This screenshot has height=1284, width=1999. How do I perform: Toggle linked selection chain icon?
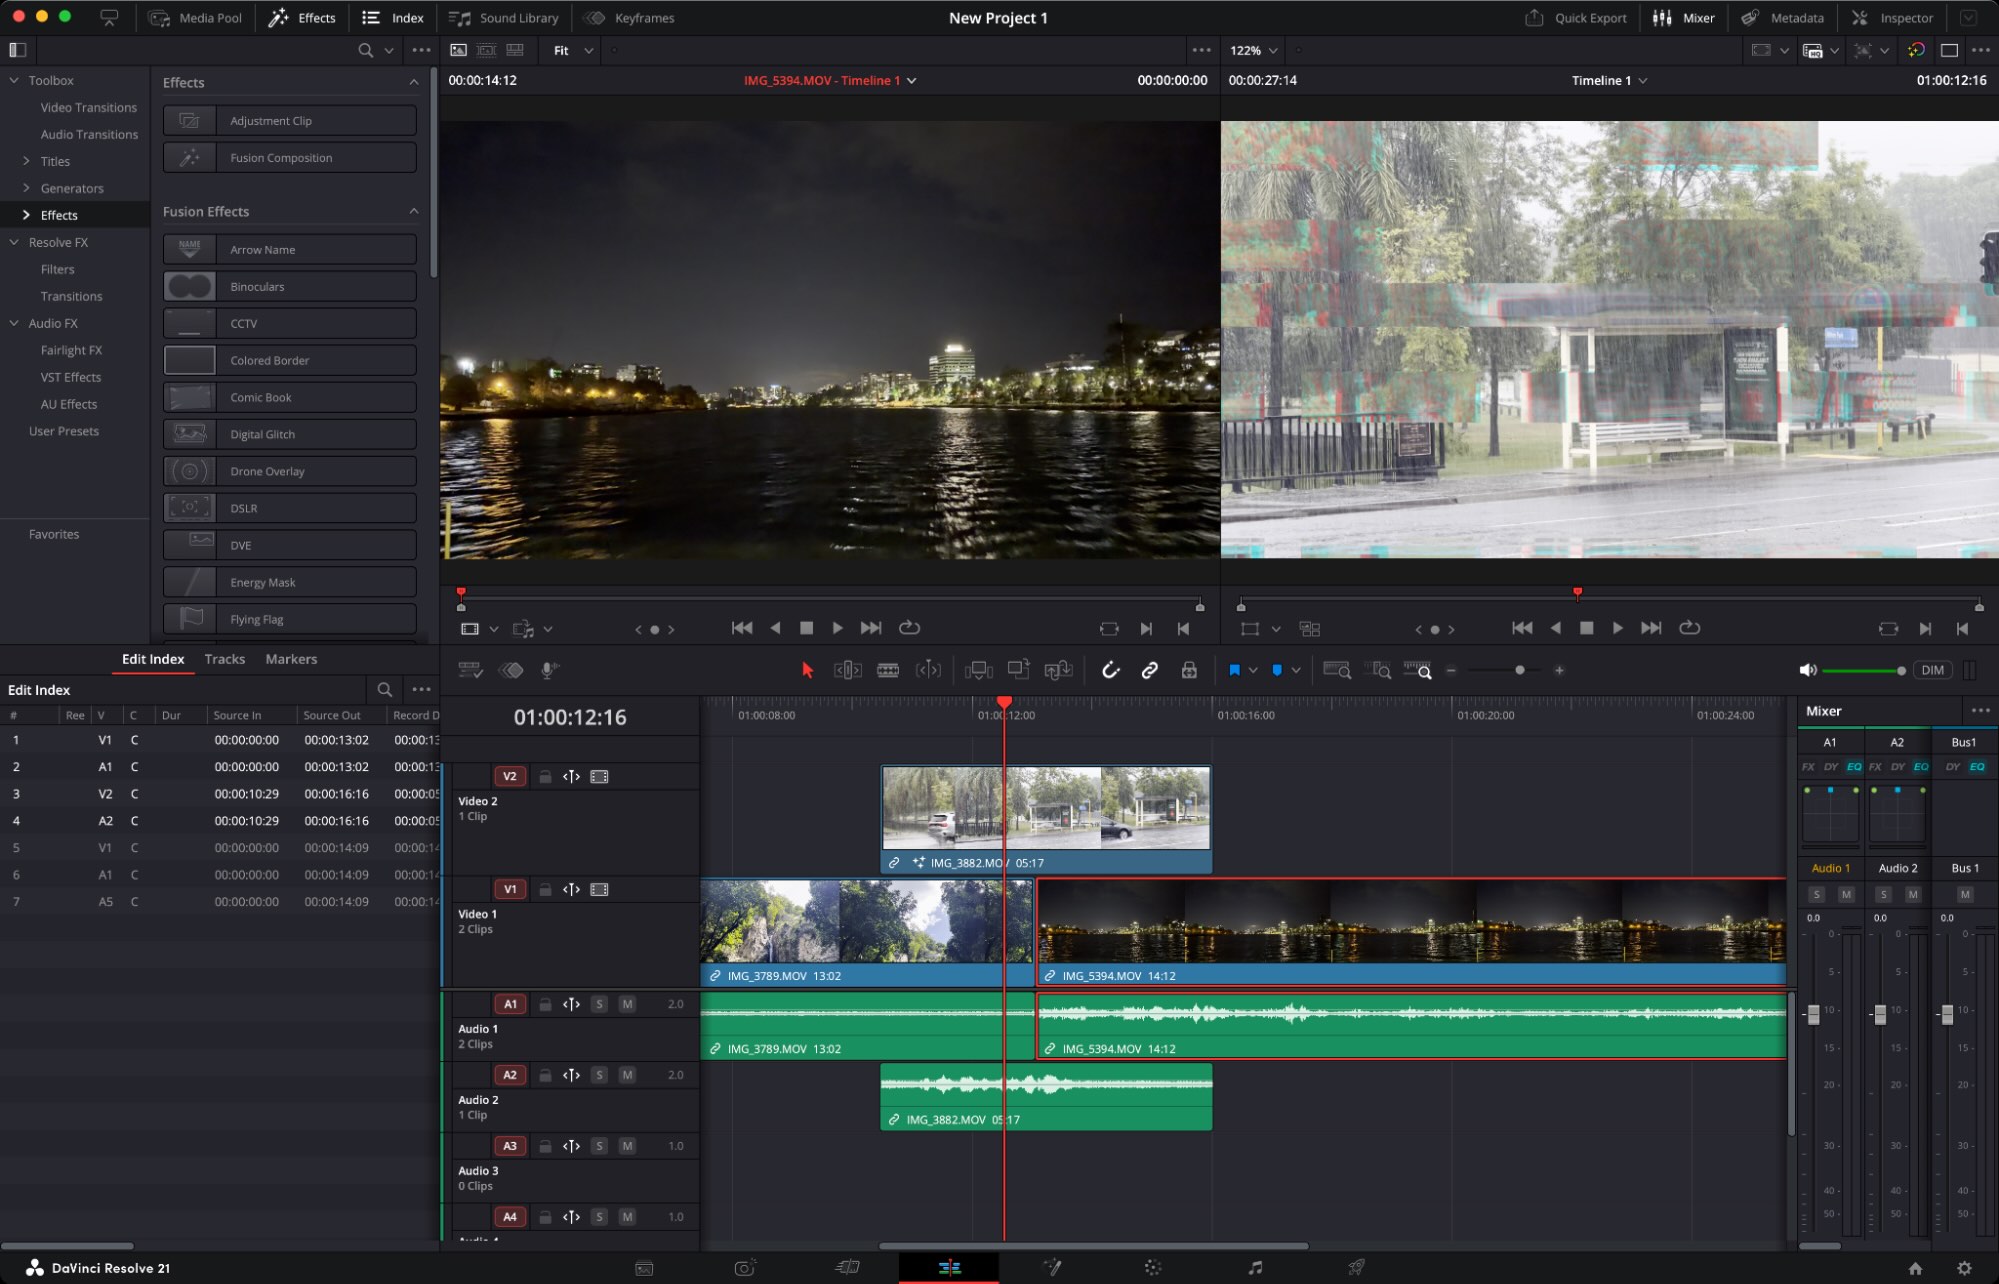tap(1150, 670)
